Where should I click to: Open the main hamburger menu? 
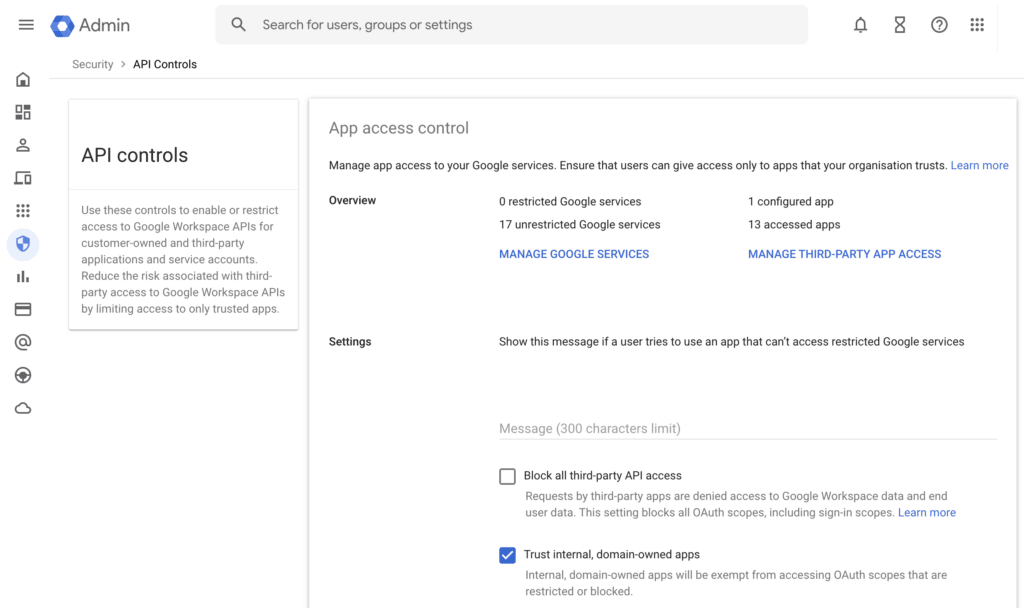pos(26,25)
